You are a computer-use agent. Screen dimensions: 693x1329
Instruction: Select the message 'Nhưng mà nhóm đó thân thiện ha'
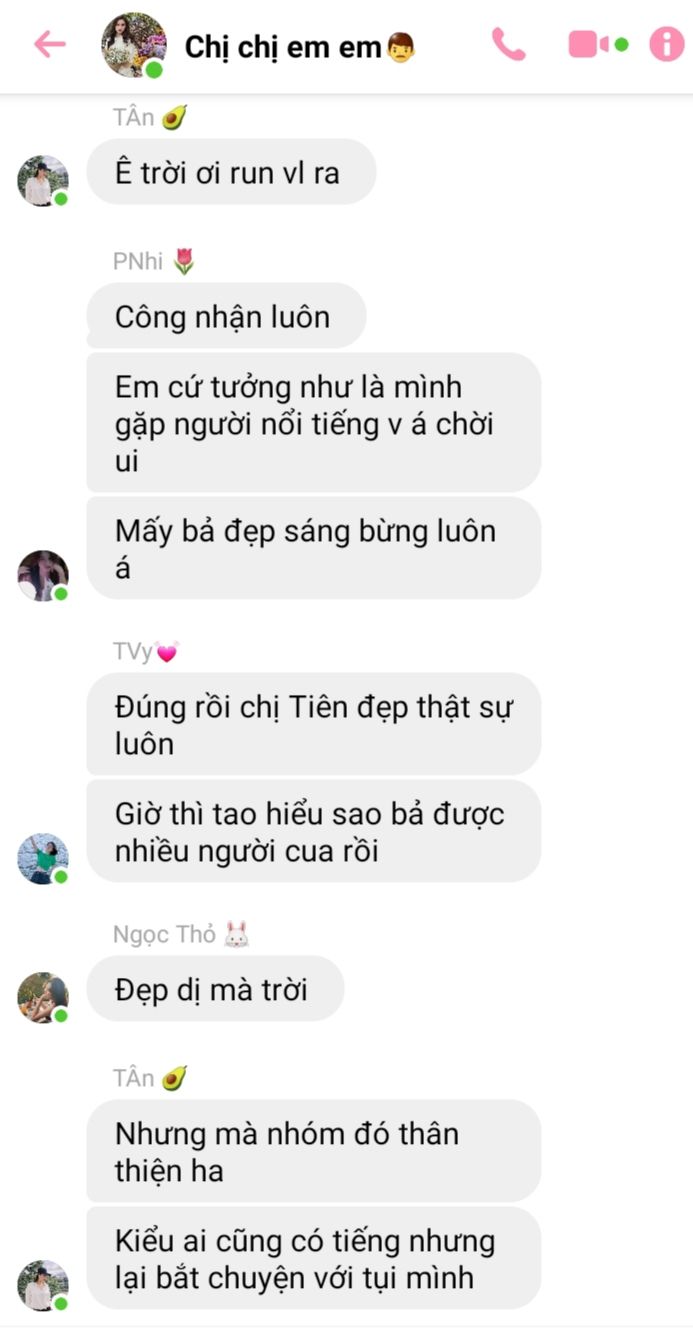tap(314, 1151)
